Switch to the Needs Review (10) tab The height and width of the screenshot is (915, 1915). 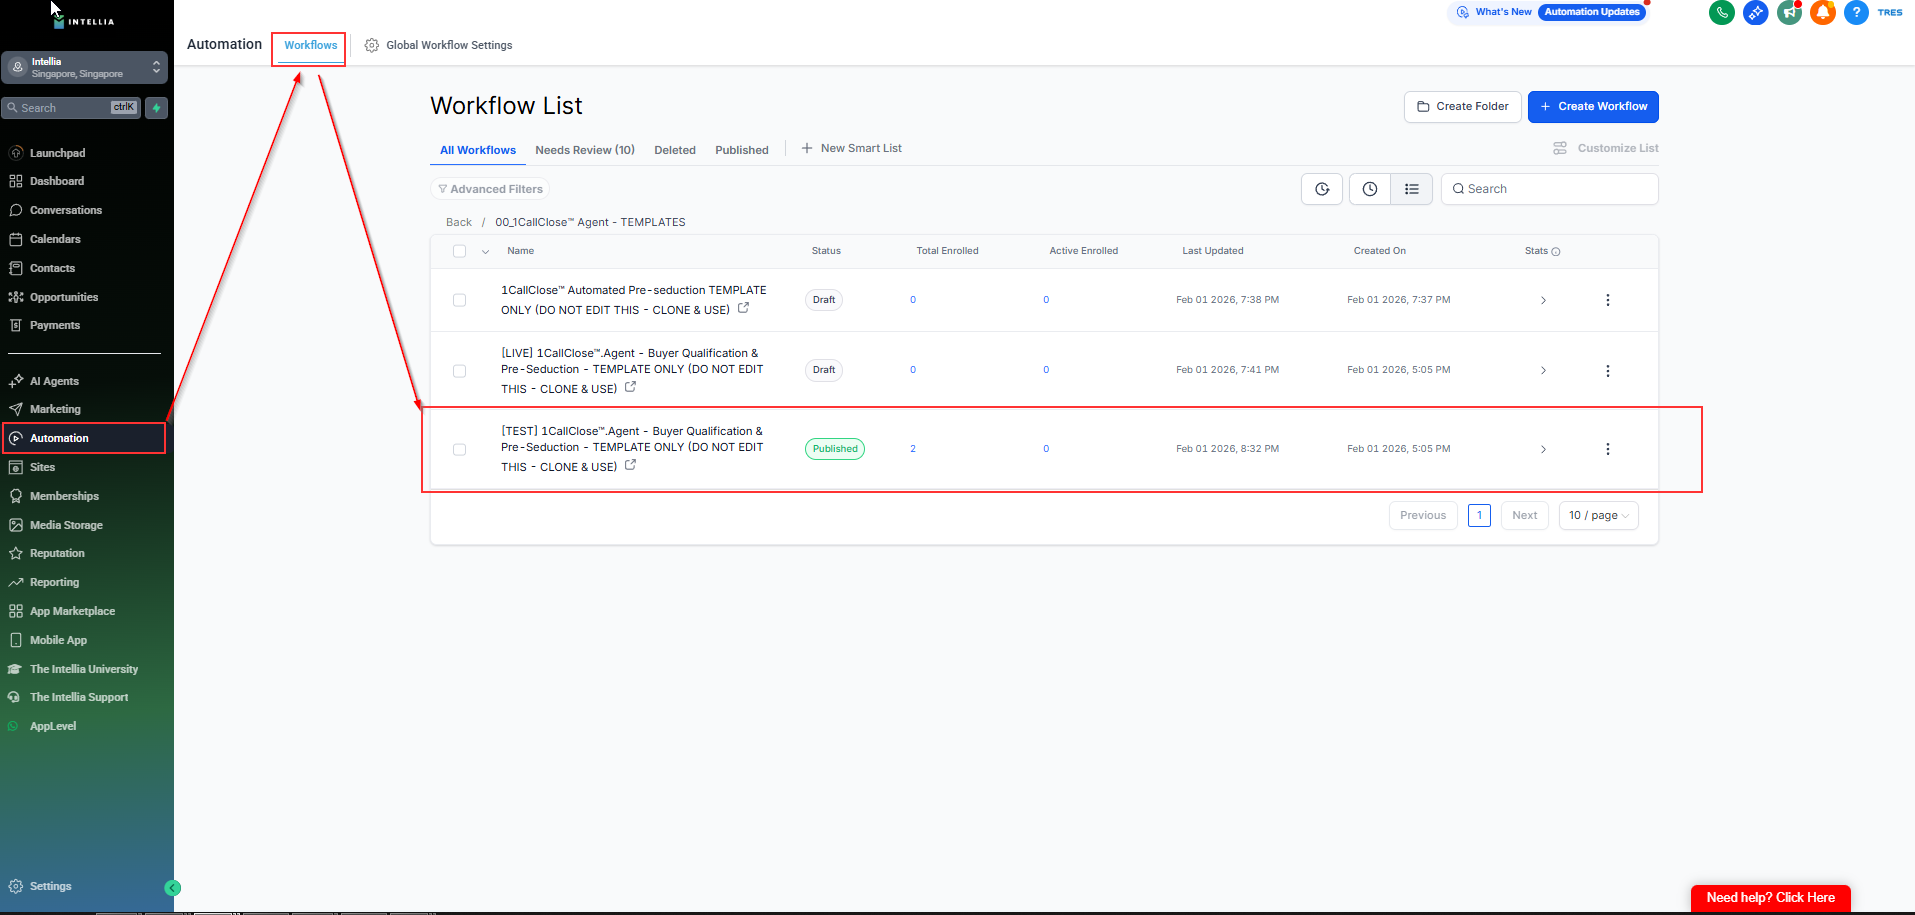[x=584, y=150]
